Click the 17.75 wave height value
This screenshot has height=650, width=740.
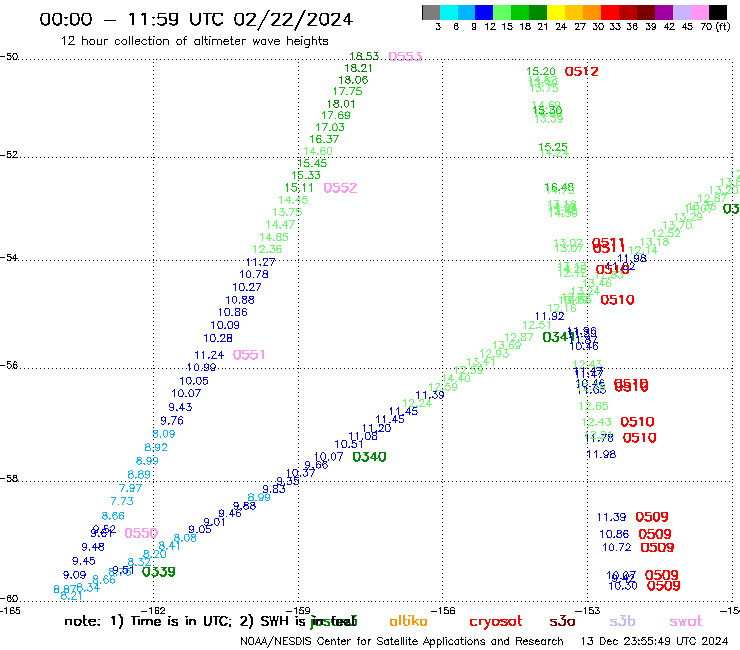coord(347,92)
